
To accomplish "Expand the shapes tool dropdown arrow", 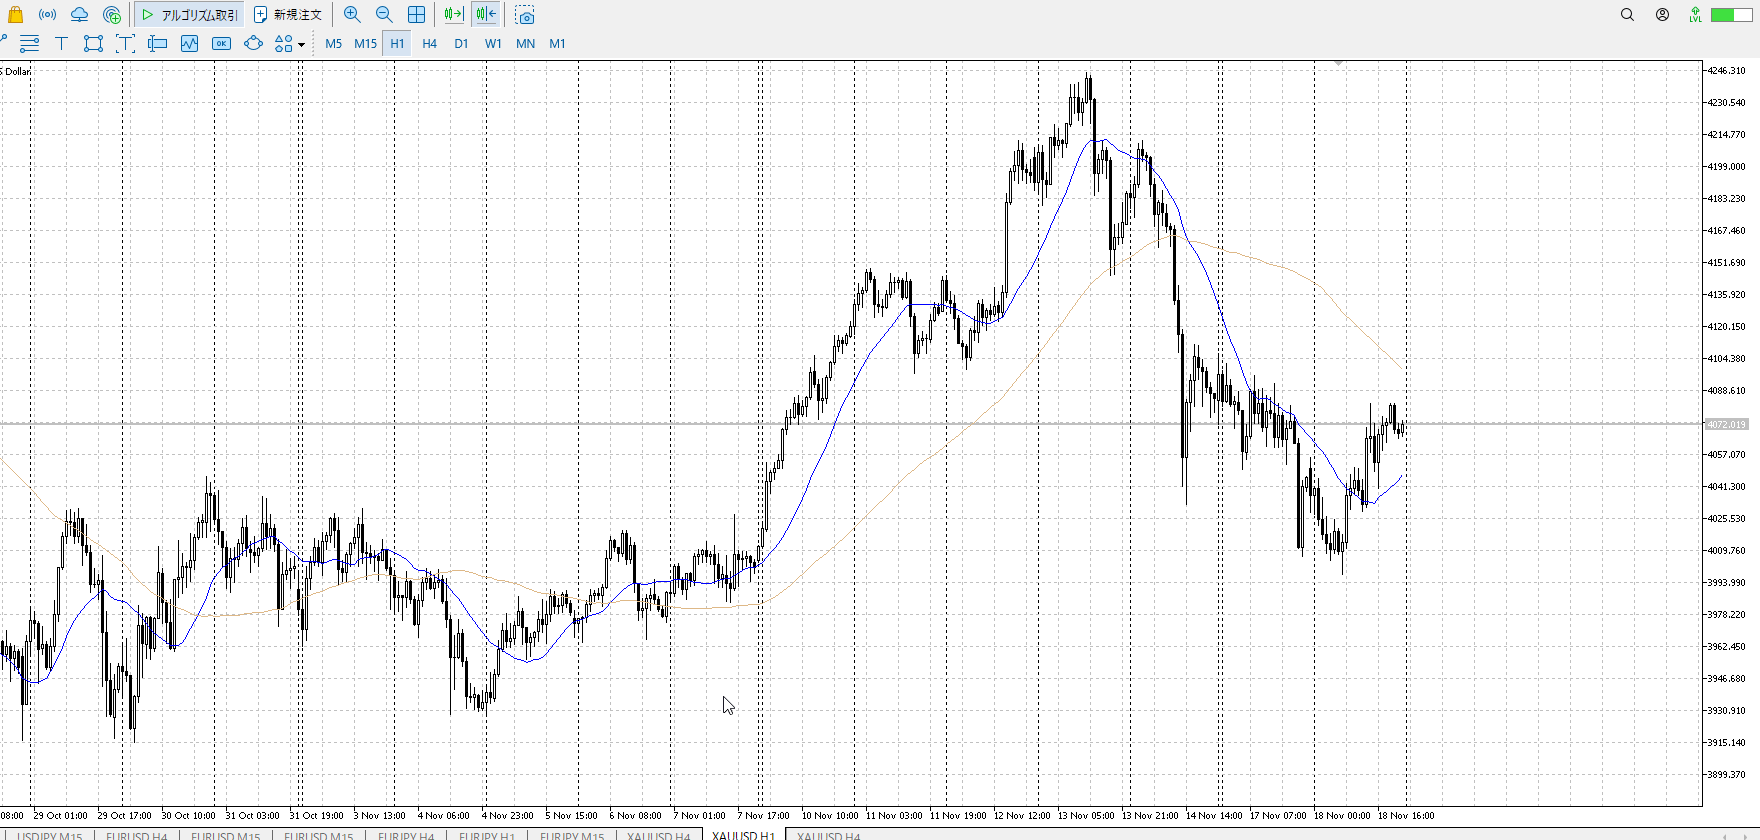I will pos(301,45).
